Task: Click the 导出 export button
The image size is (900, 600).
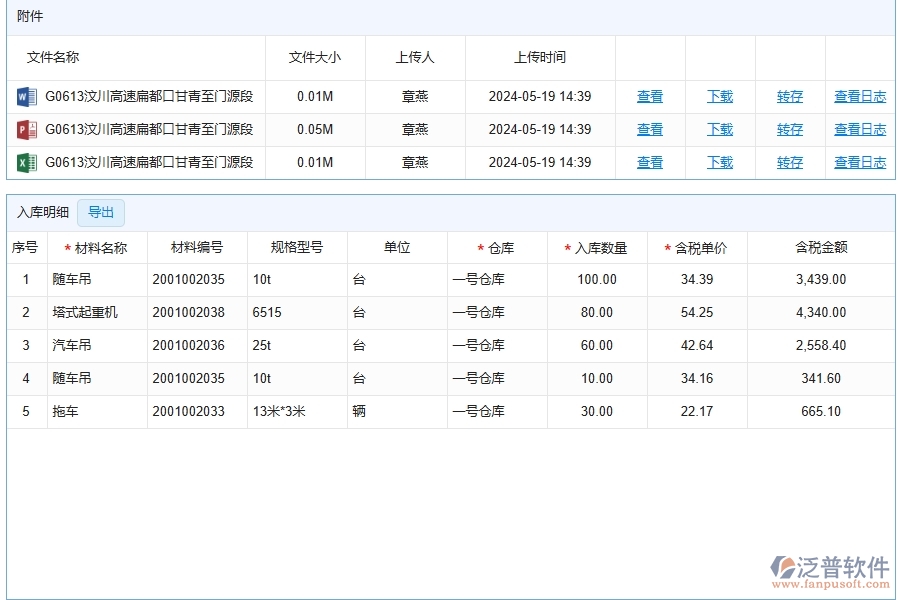Action: point(102,212)
